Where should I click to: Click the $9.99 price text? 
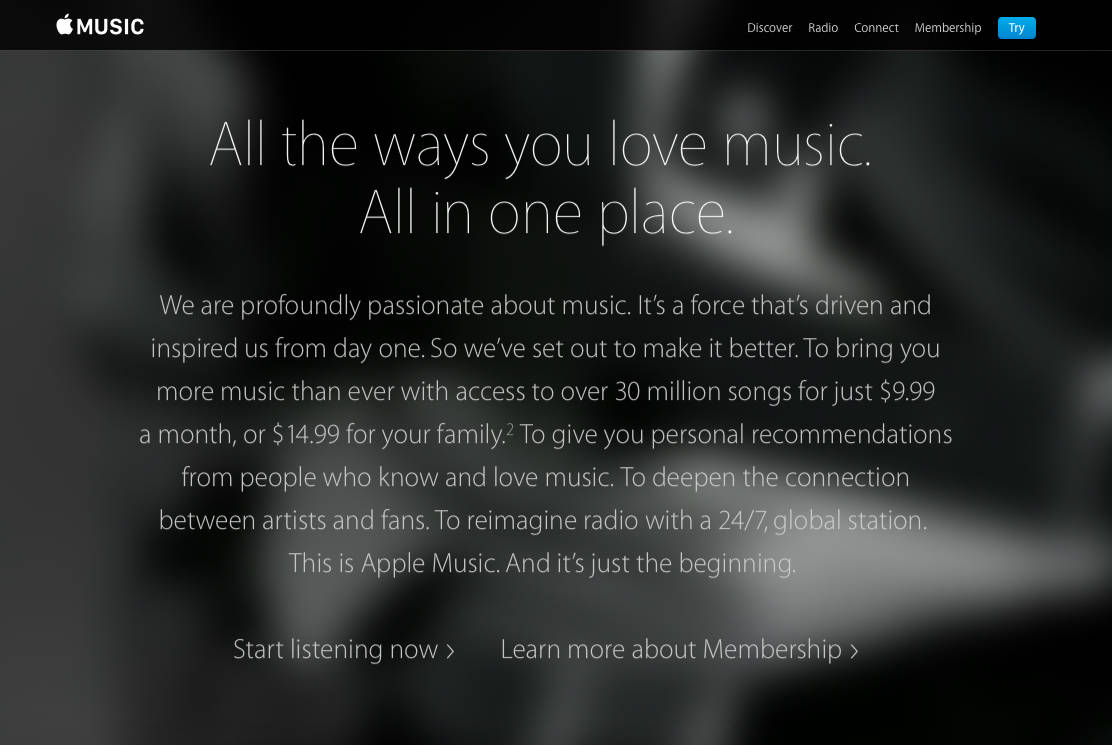tap(907, 391)
